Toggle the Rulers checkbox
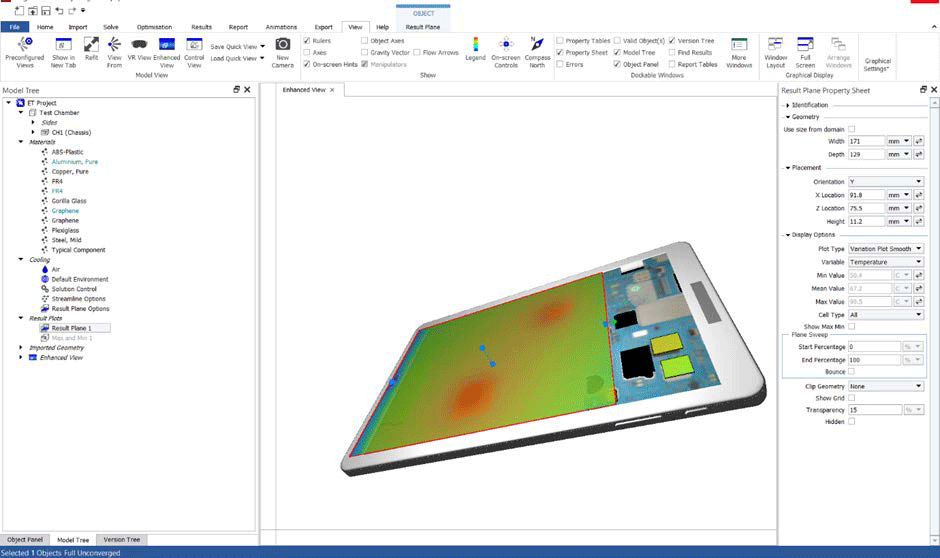Viewport: 940px width, 558px height. coord(306,41)
